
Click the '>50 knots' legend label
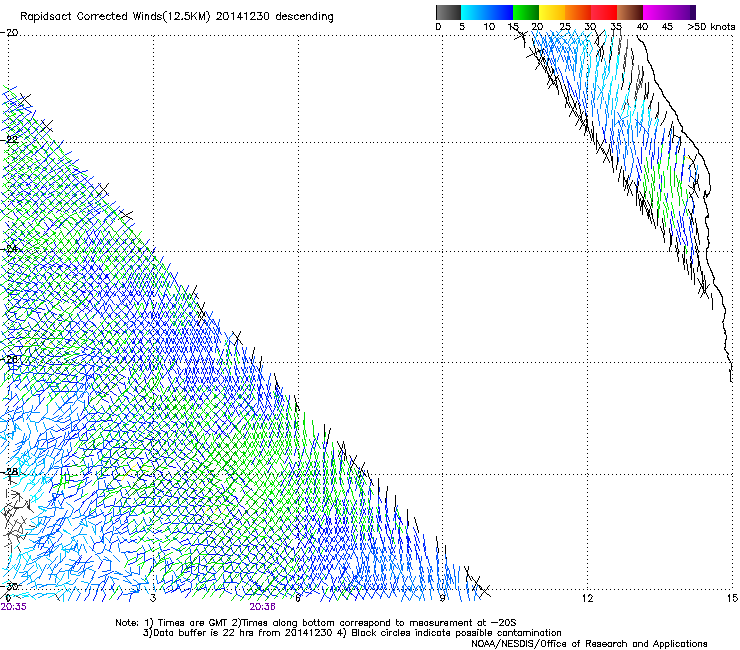click(x=711, y=27)
